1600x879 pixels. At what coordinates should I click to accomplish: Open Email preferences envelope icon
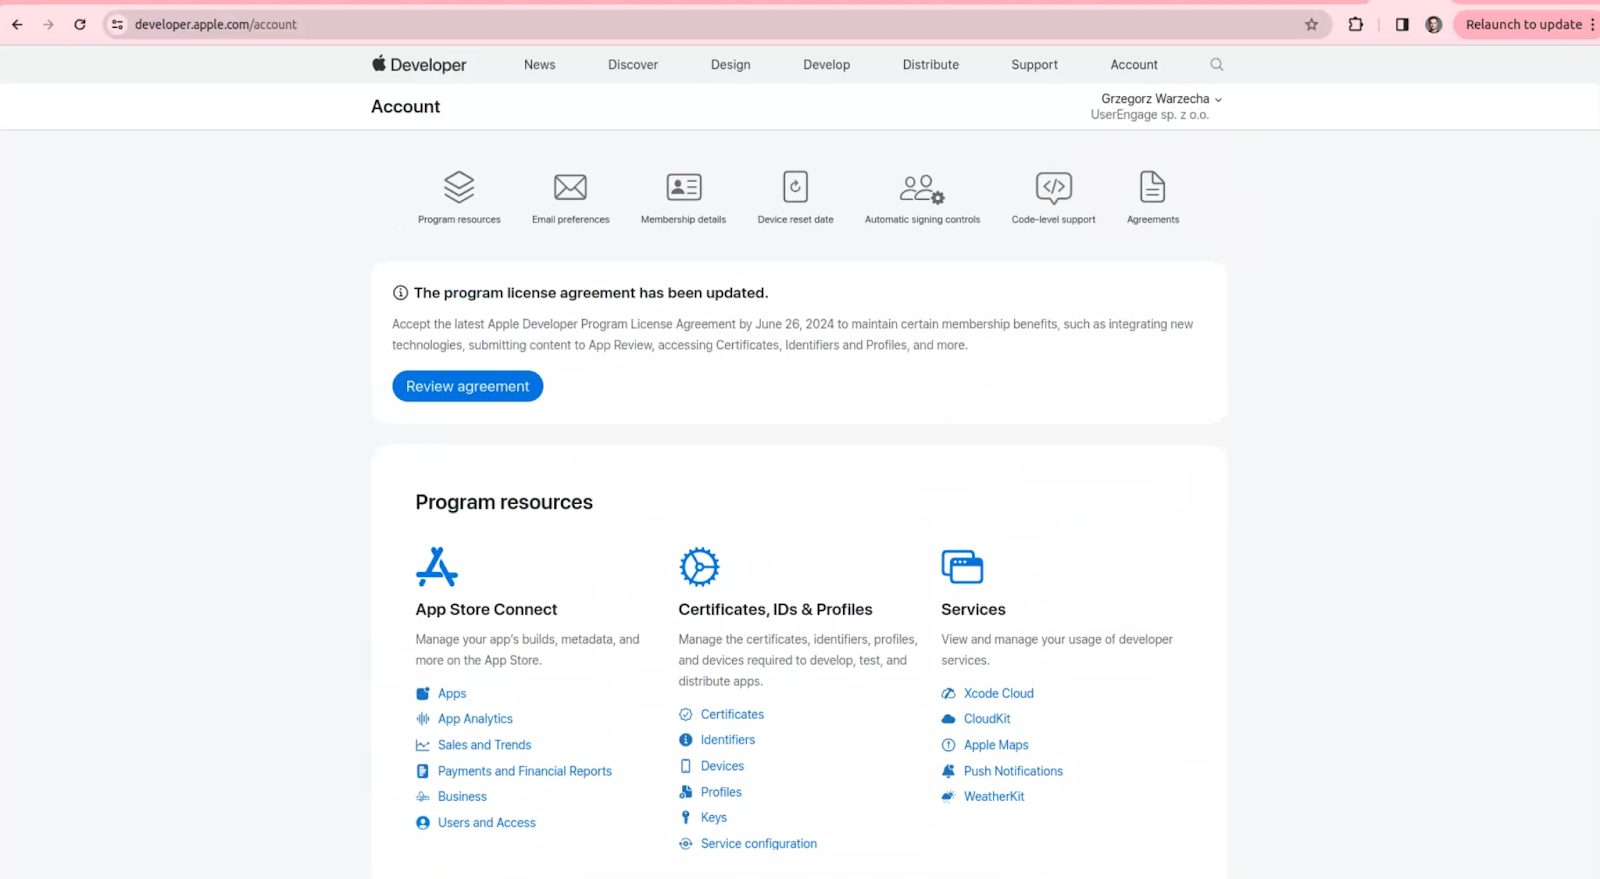coord(570,187)
